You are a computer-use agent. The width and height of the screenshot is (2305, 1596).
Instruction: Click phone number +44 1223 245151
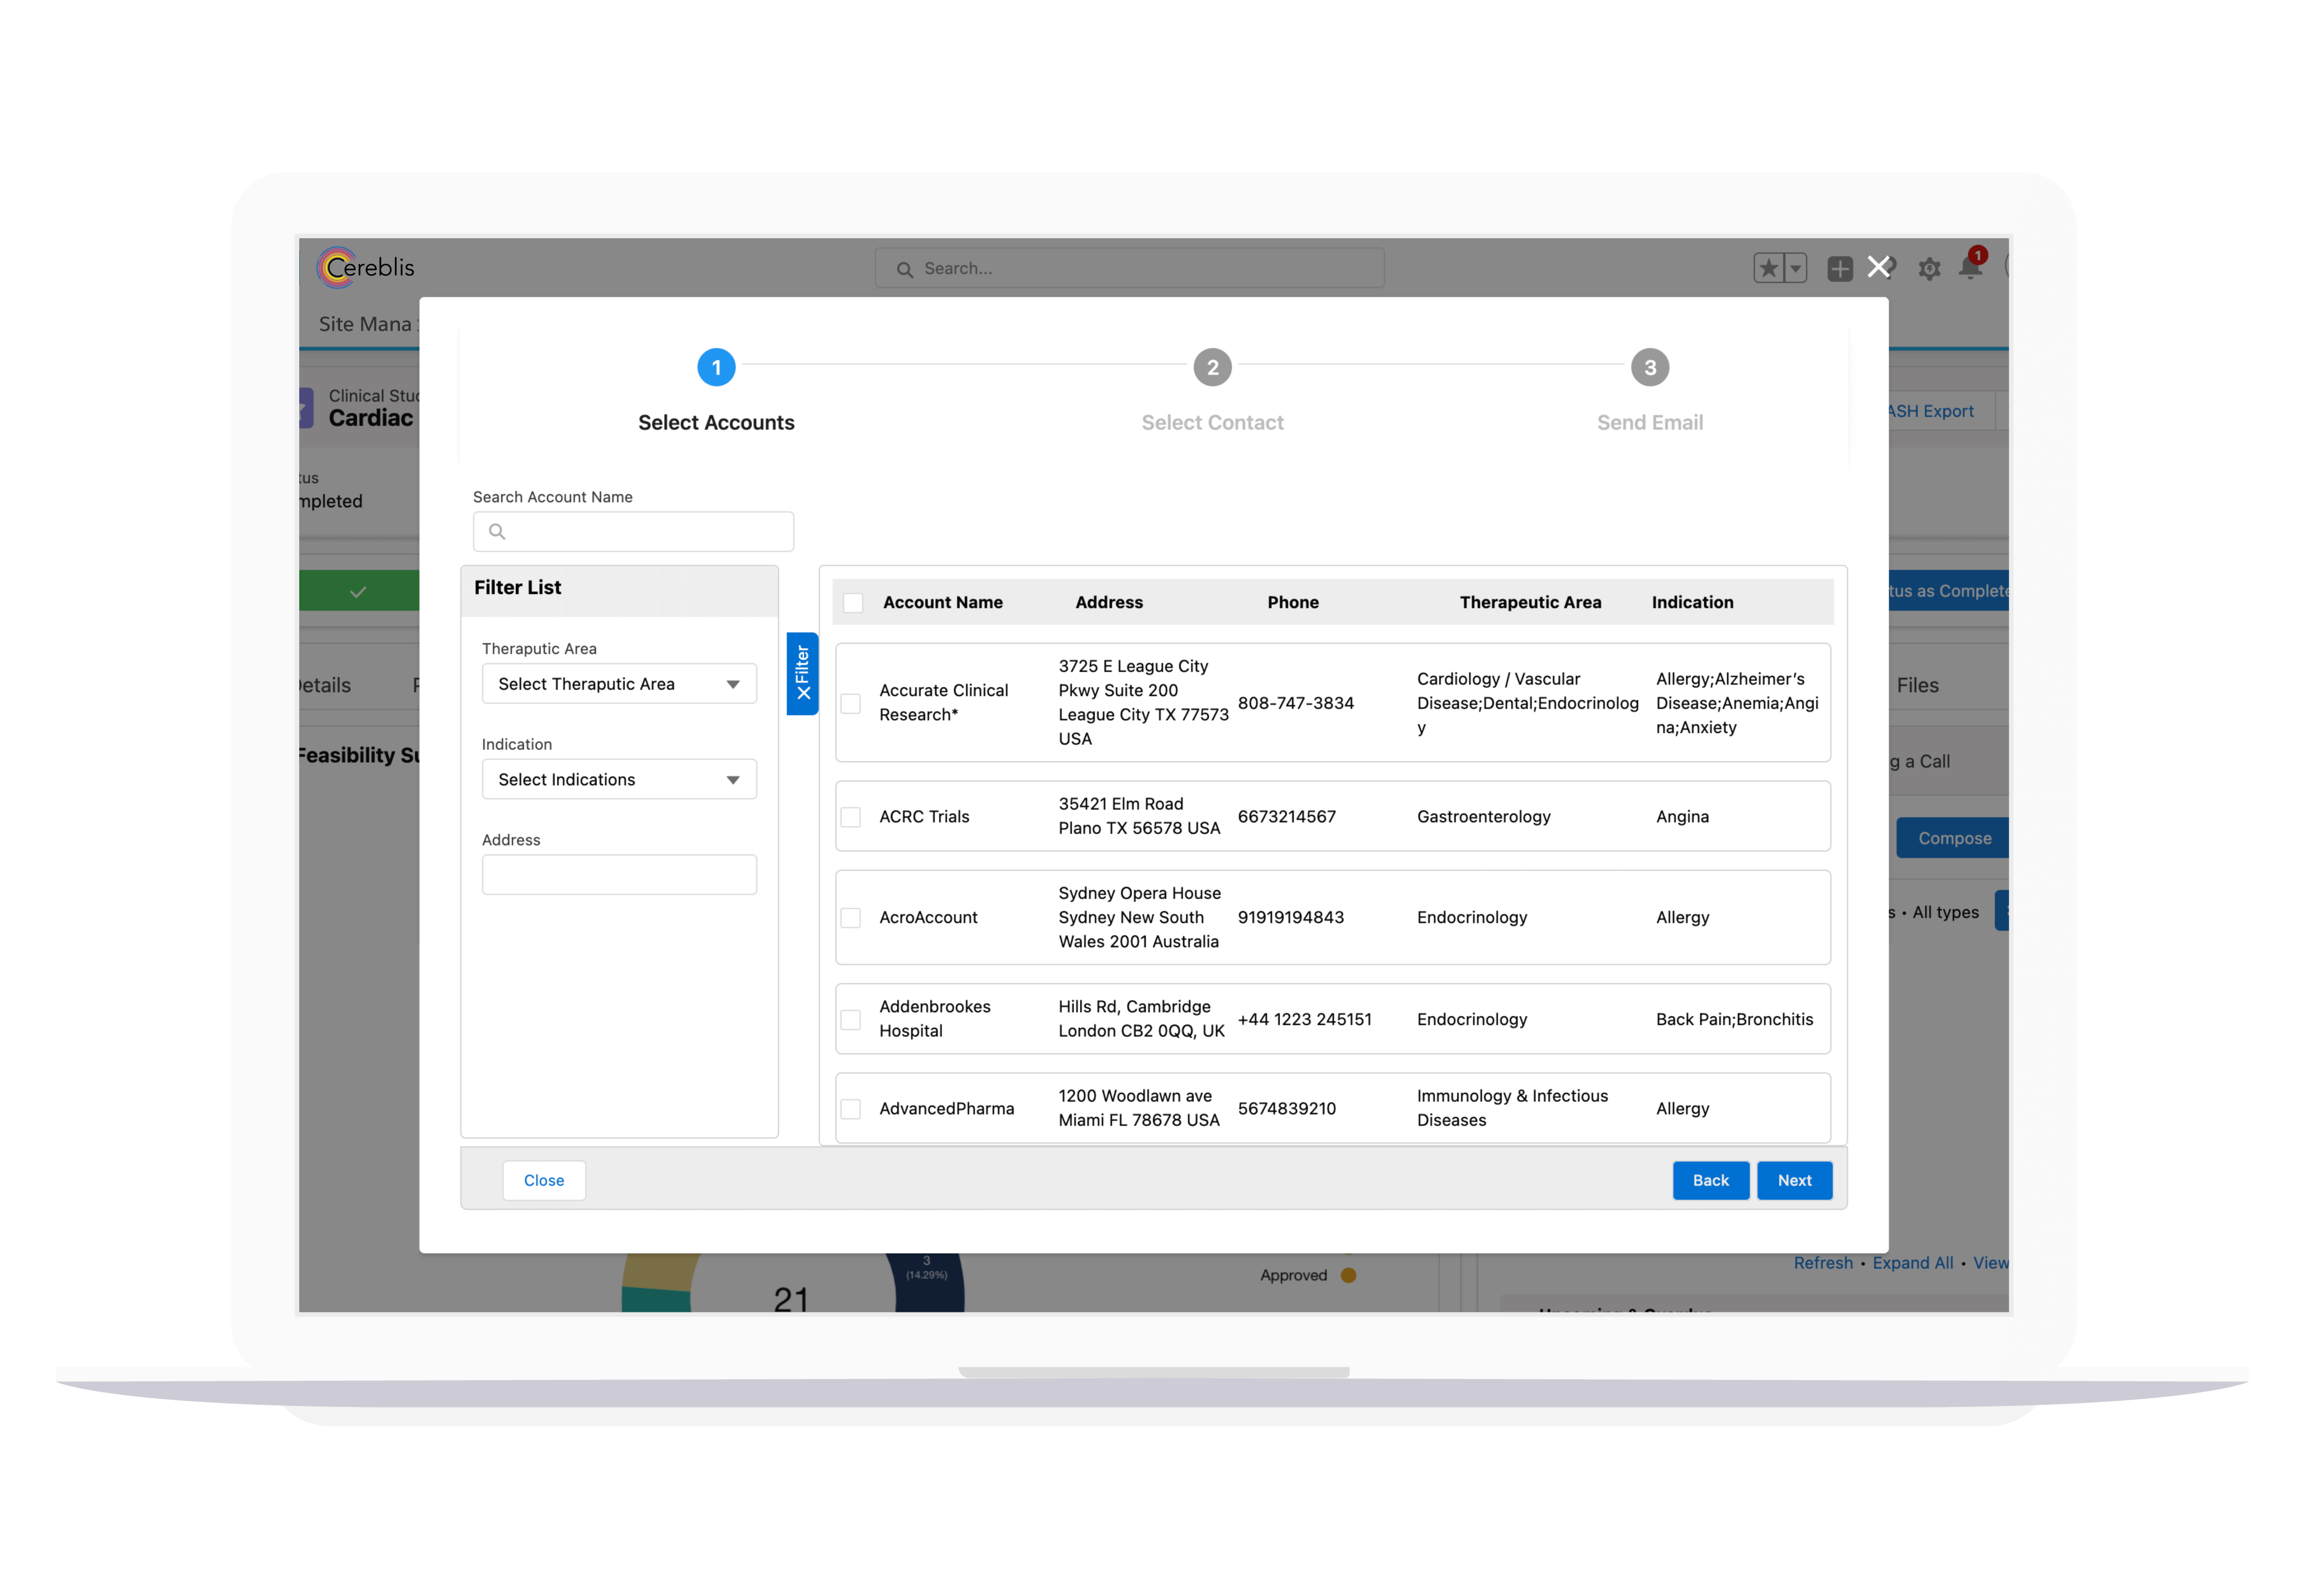click(1304, 1019)
